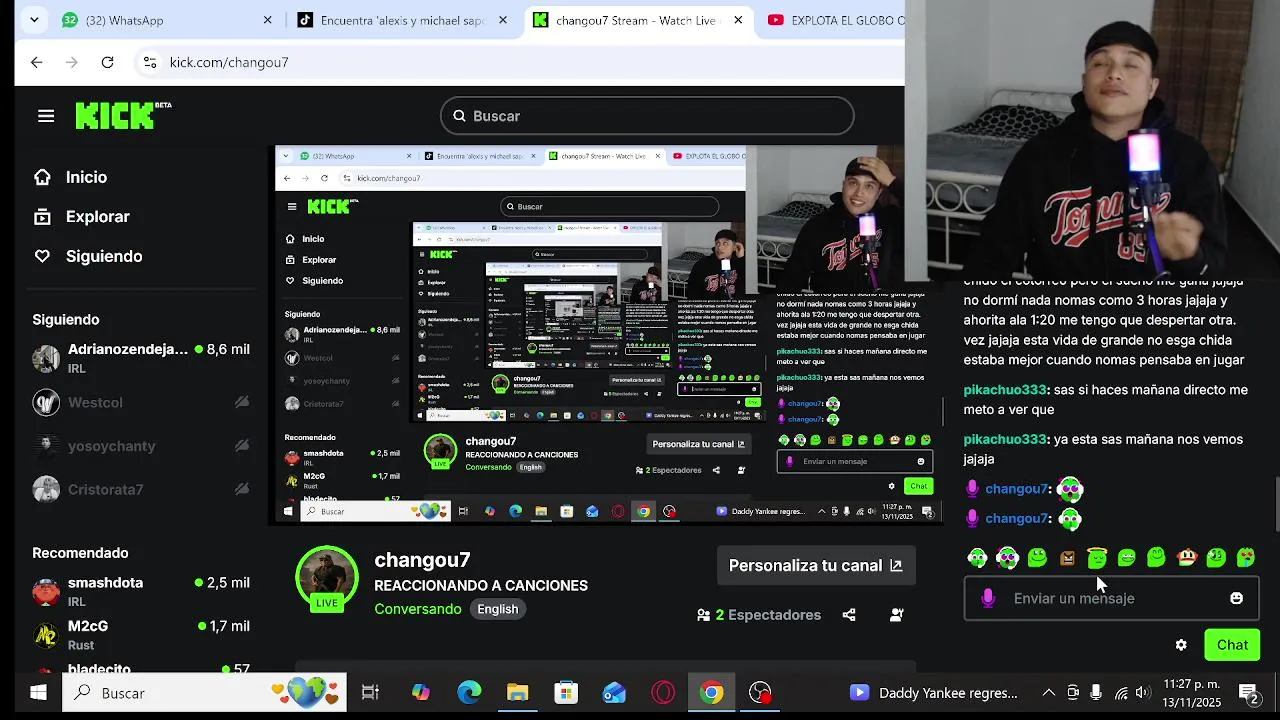Click the Enviar un mensaje field
The image size is (1280, 720).
pyautogui.click(x=1110, y=598)
